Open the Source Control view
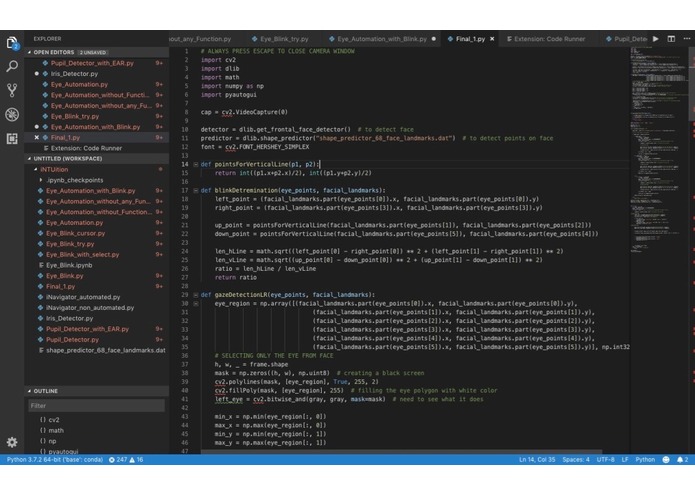Image resolution: width=695 pixels, height=494 pixels. [12, 90]
